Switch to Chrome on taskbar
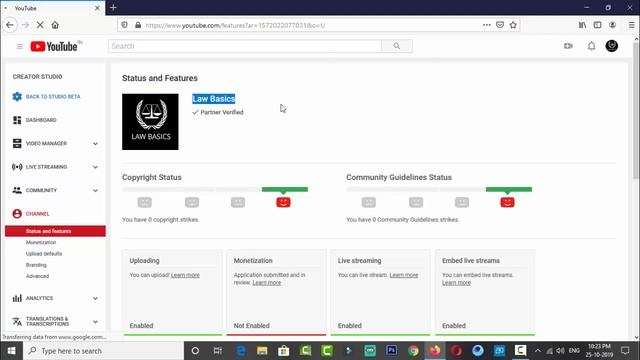The image size is (640, 360). point(413,351)
